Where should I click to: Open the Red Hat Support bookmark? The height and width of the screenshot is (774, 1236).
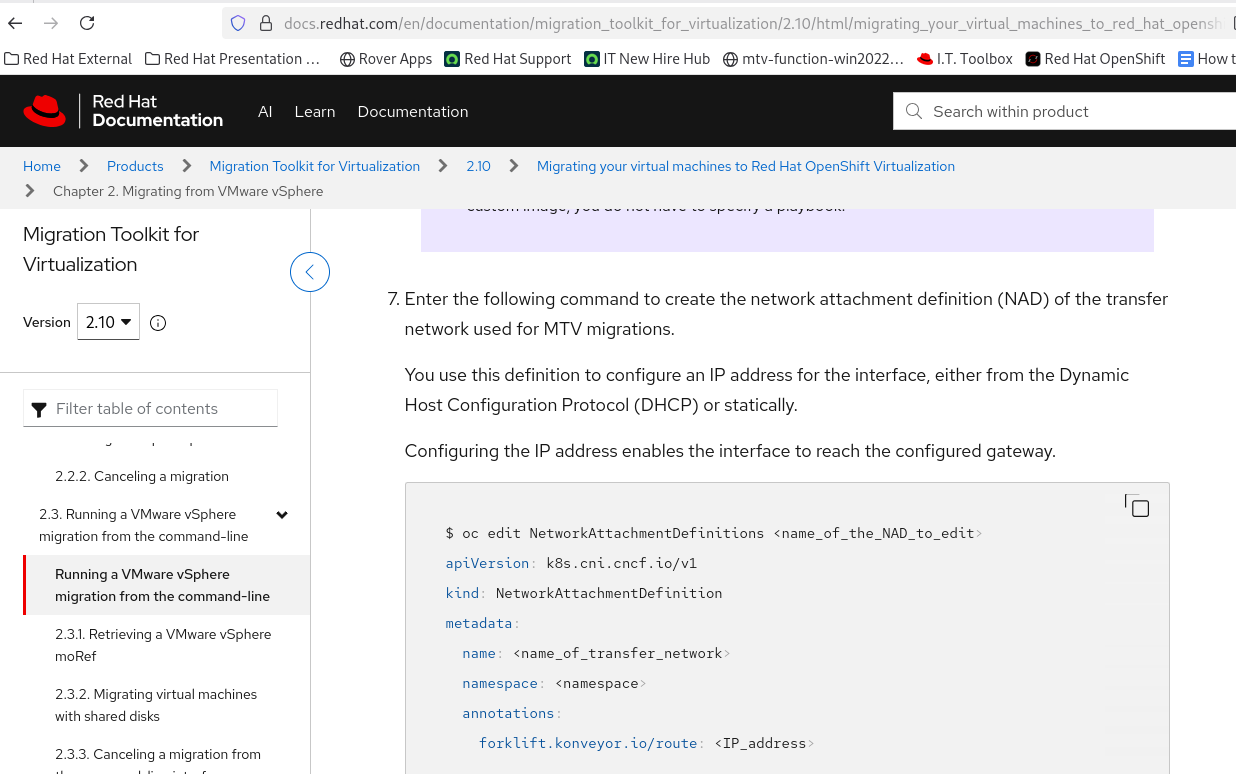pos(508,59)
